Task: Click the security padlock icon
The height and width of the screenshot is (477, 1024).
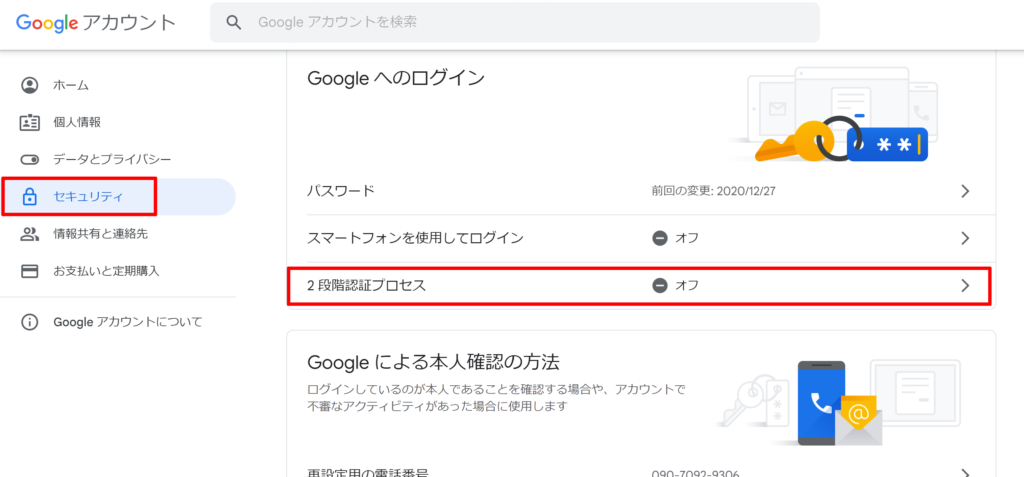Action: 30,197
